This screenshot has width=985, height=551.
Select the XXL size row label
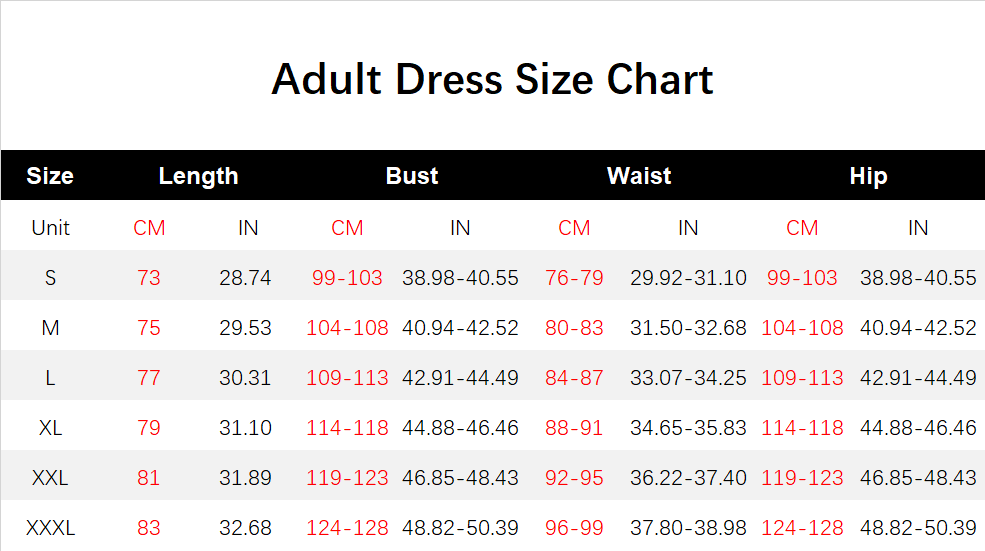pos(50,478)
